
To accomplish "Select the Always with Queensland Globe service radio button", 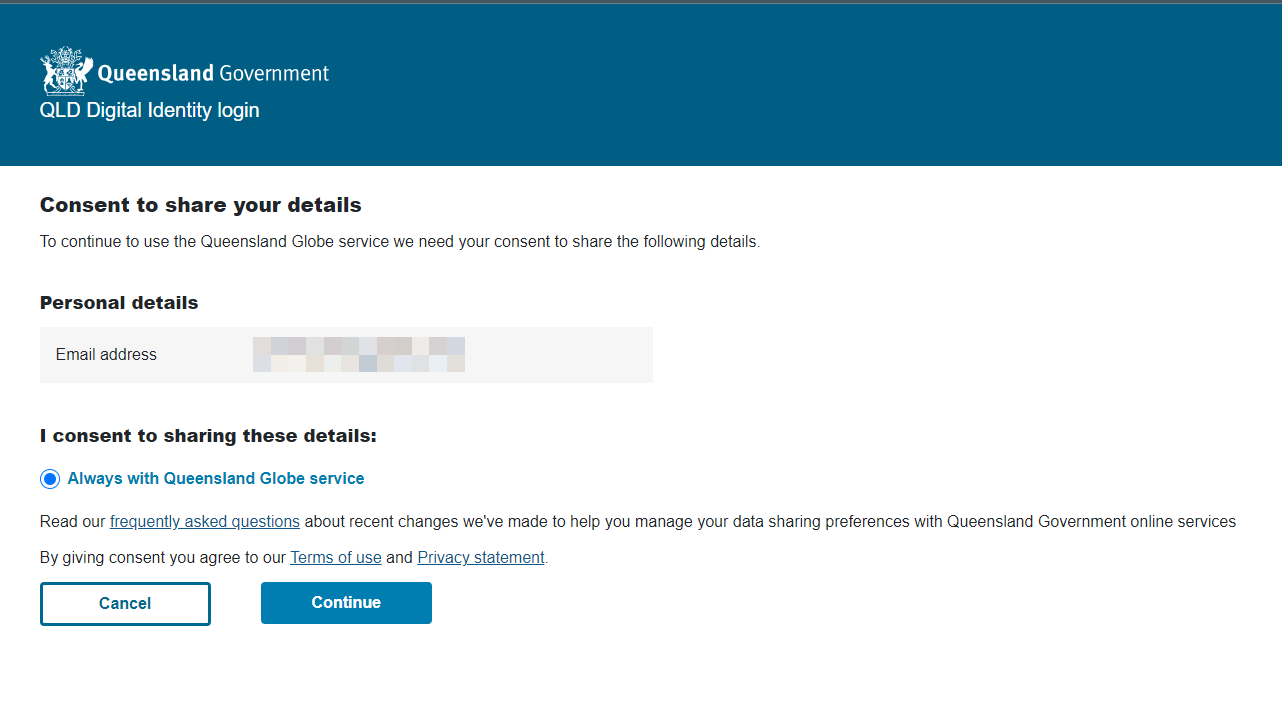I will pyautogui.click(x=50, y=478).
